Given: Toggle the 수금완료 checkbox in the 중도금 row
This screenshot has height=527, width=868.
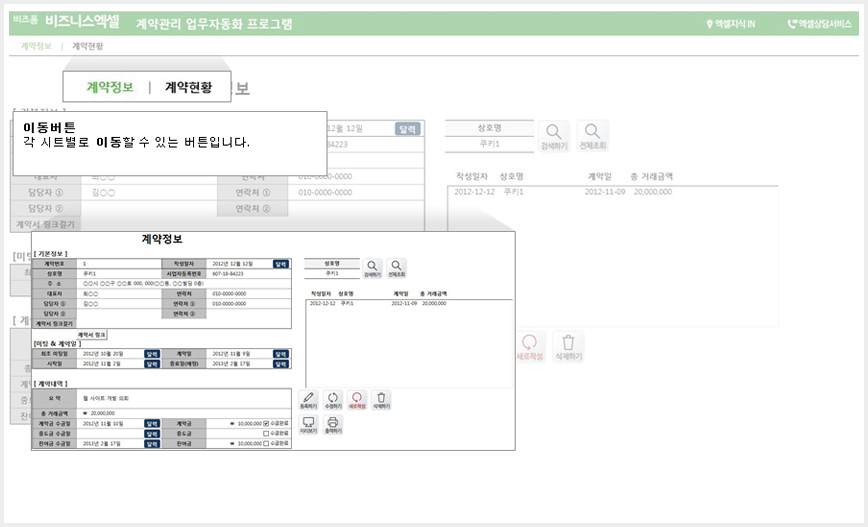Looking at the screenshot, I should click(266, 433).
